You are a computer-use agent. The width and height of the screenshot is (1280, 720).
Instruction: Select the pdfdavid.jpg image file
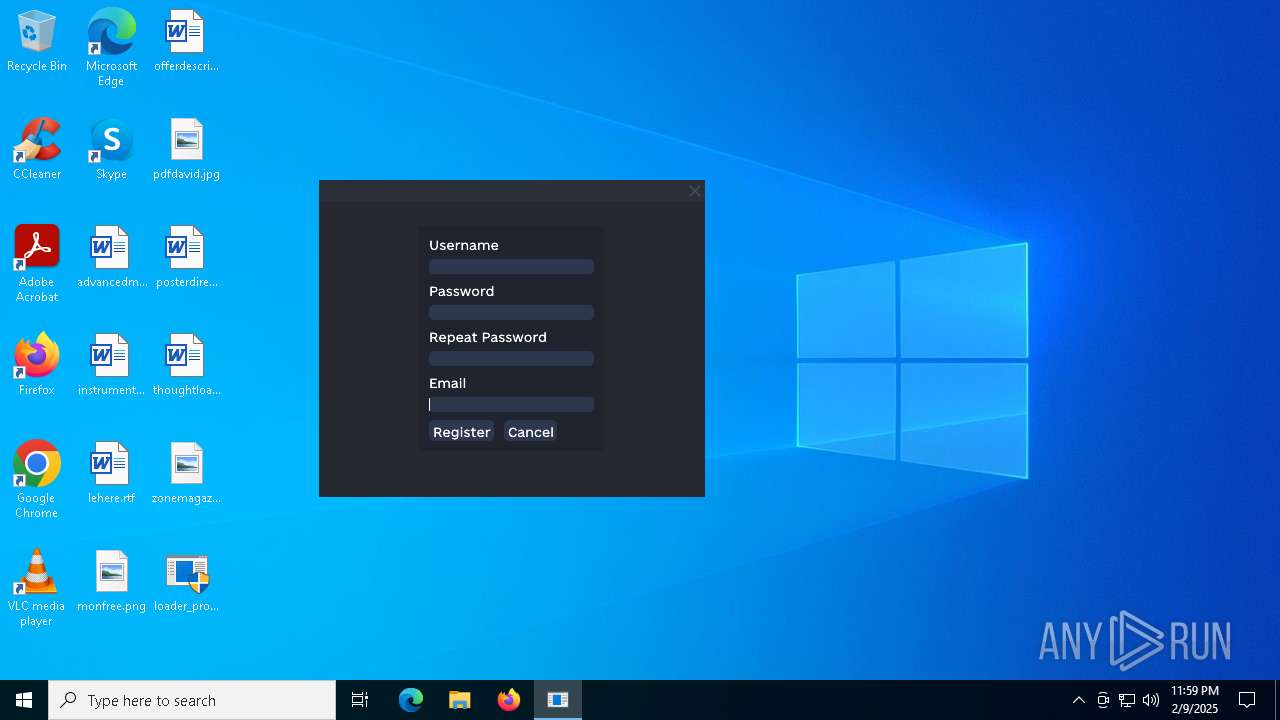click(x=186, y=149)
